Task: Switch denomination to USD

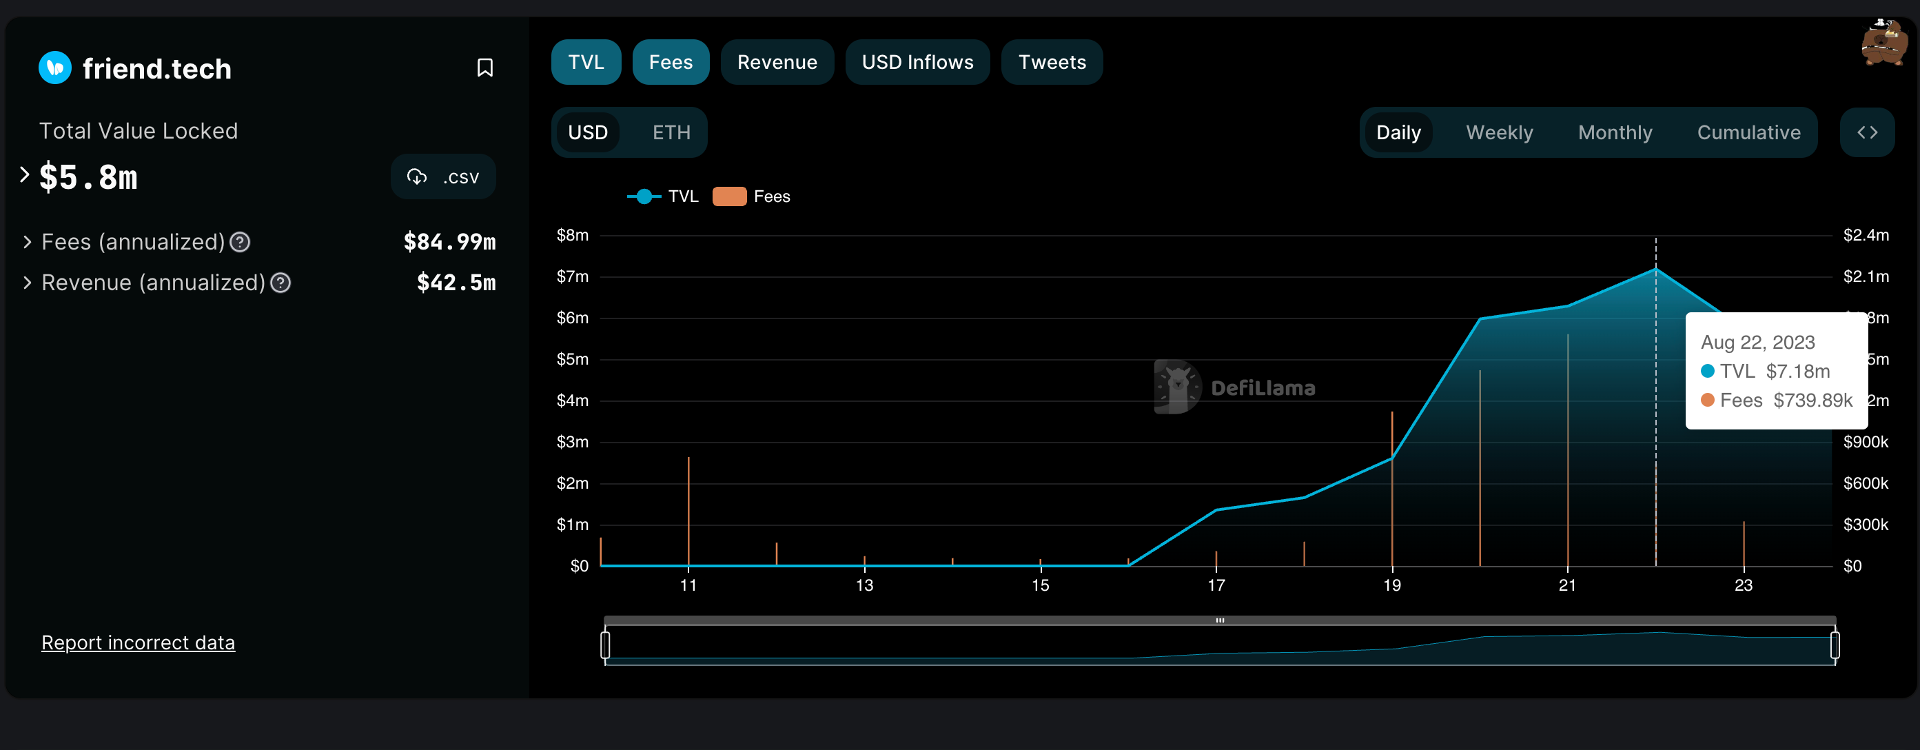Action: pos(588,132)
